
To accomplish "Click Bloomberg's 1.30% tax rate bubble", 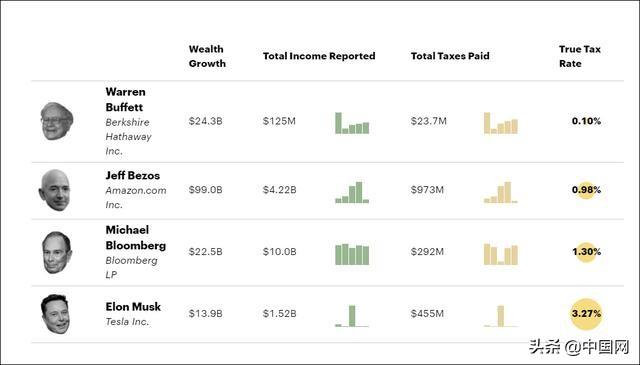I will pos(586,251).
